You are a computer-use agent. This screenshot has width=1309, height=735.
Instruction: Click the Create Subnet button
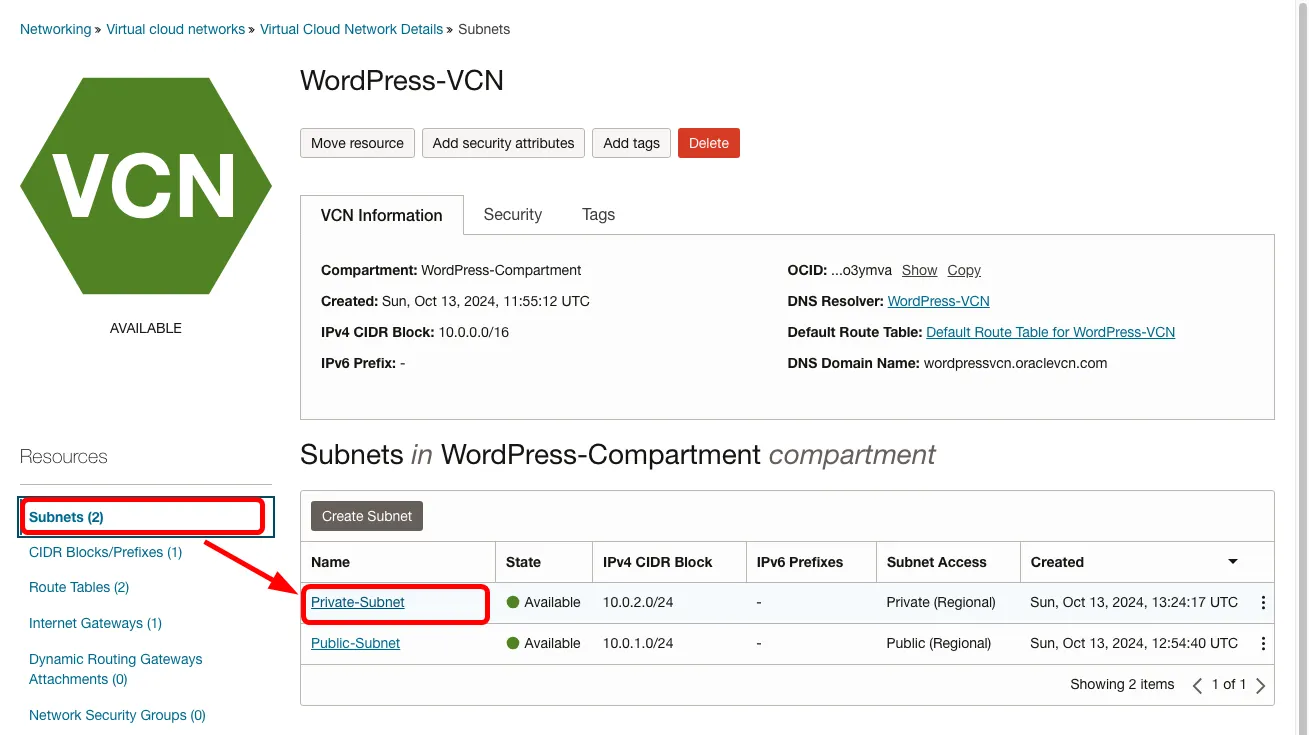coord(367,516)
